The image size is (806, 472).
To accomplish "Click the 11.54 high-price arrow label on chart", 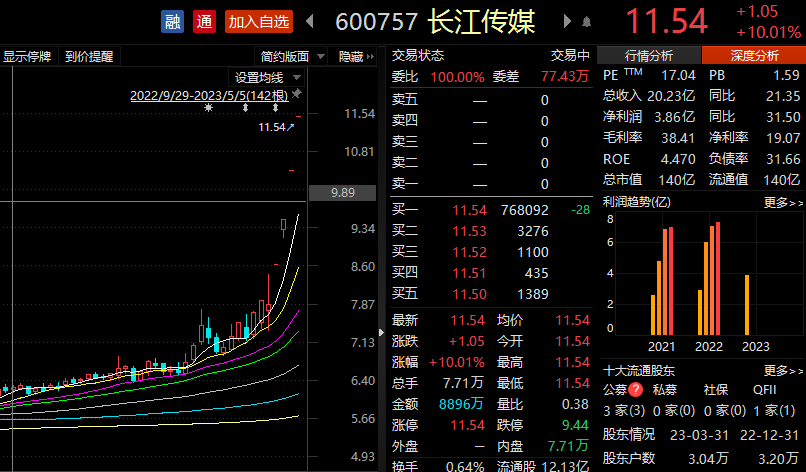I will (277, 127).
